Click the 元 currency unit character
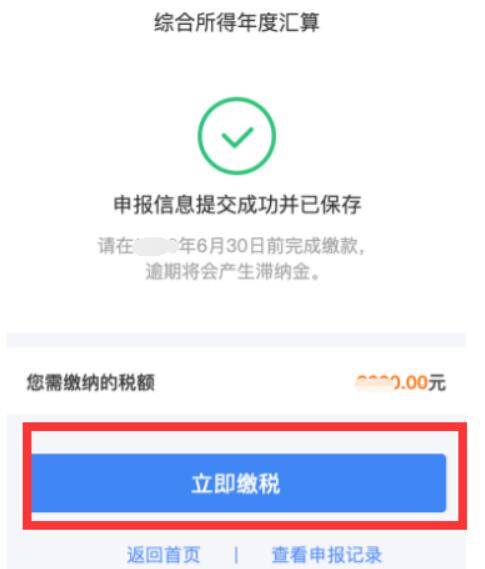This screenshot has height=569, width=485. 437,383
